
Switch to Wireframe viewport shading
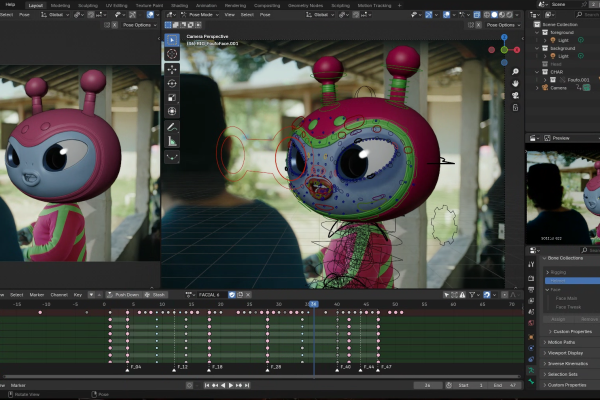[487, 15]
